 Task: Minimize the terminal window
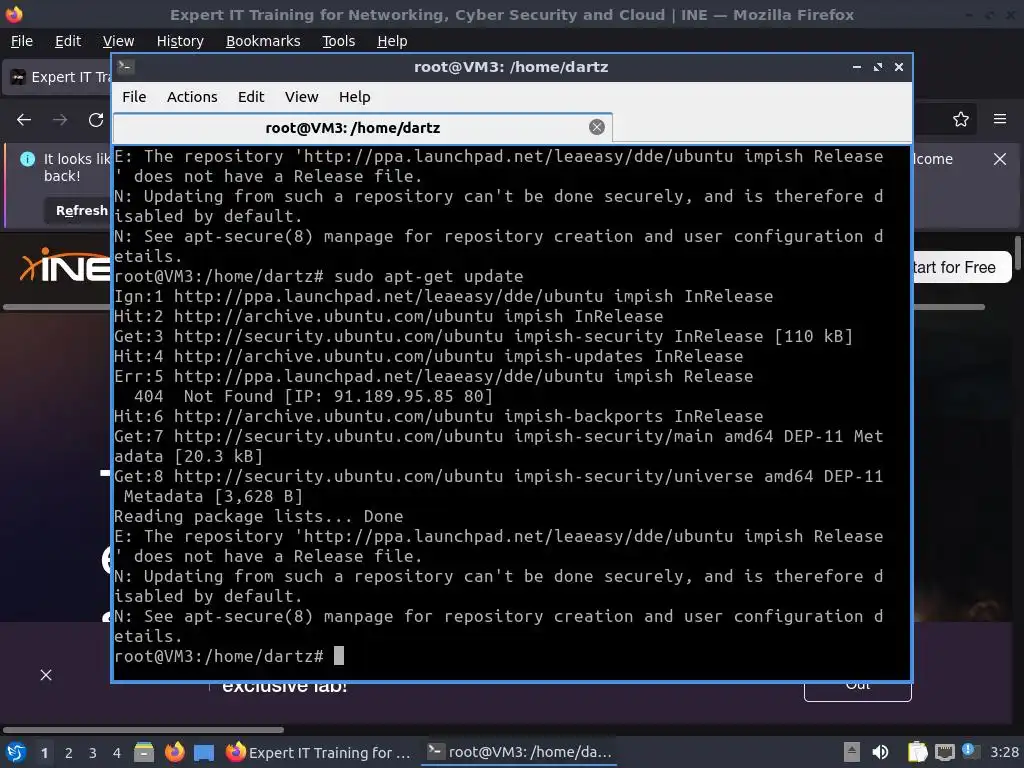click(857, 67)
